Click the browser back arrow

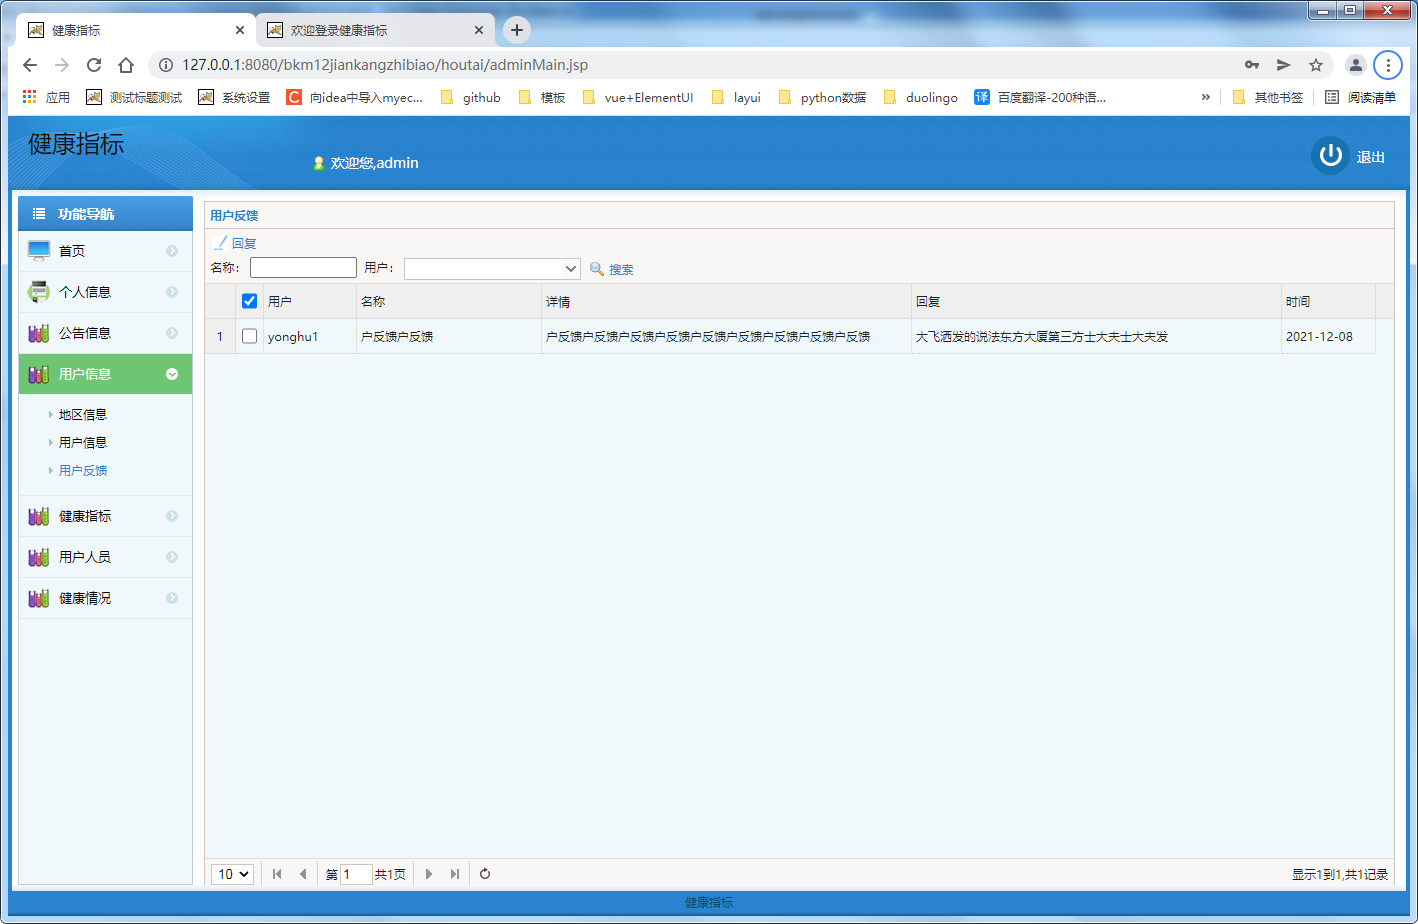point(30,65)
